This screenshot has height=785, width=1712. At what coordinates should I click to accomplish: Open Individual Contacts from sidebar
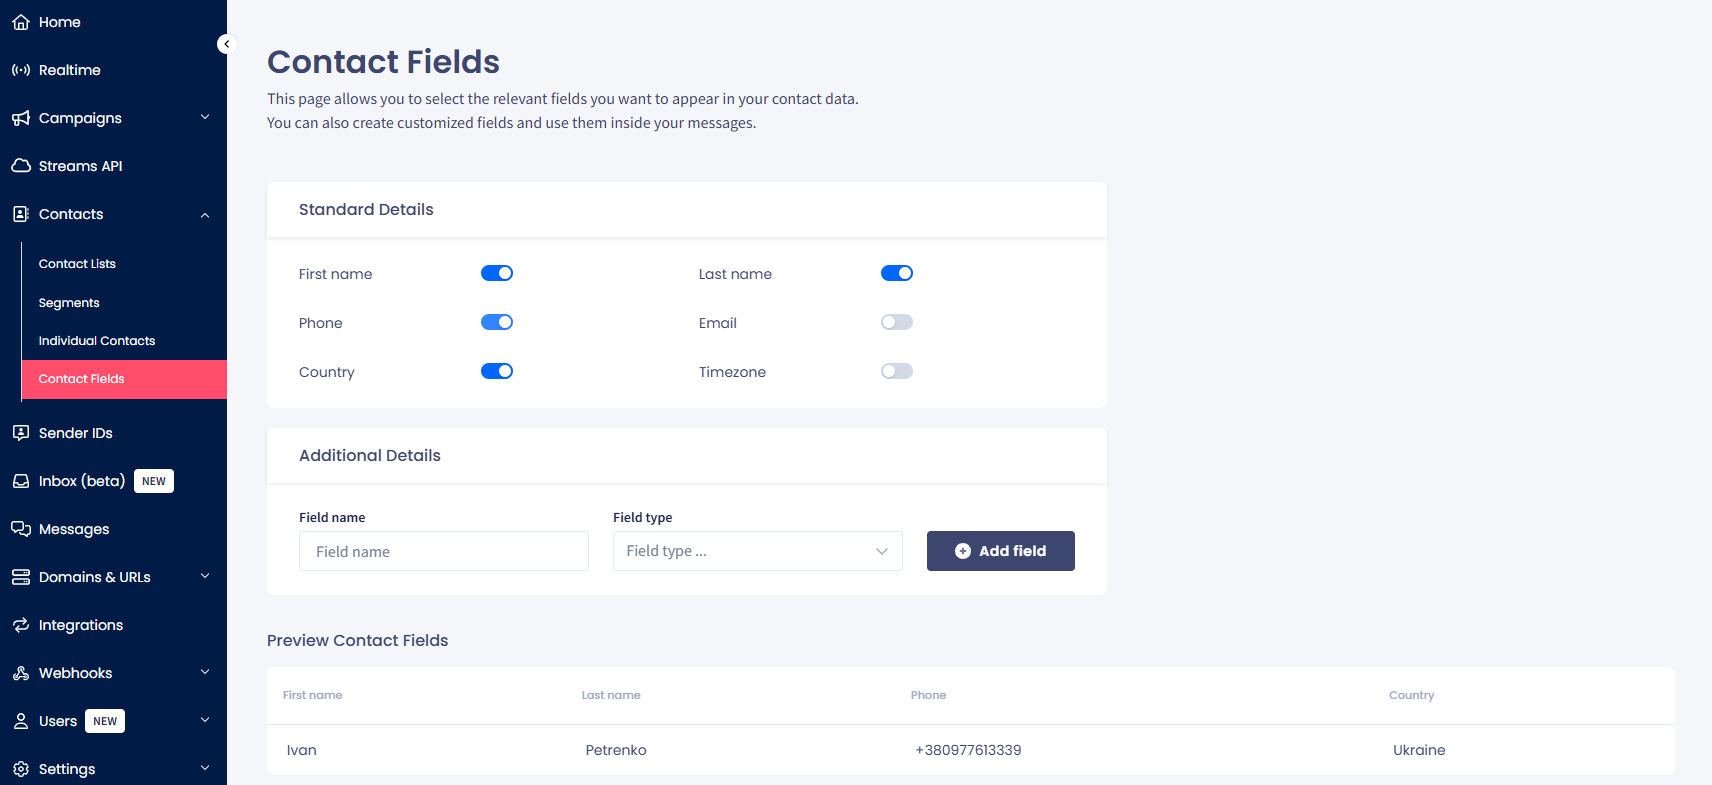click(x=96, y=340)
